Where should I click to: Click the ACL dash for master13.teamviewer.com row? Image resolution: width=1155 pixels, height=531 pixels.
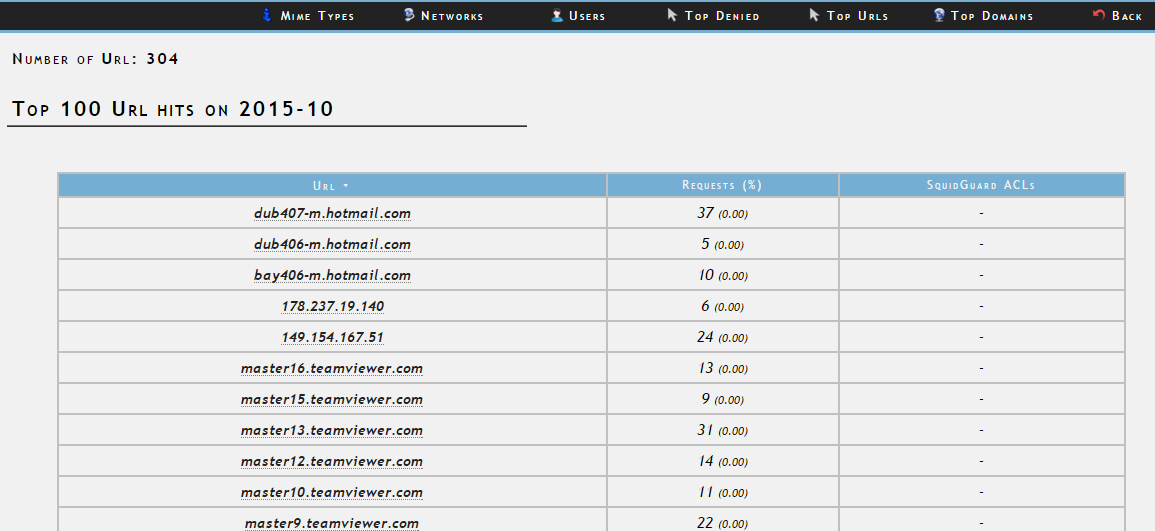pos(981,430)
